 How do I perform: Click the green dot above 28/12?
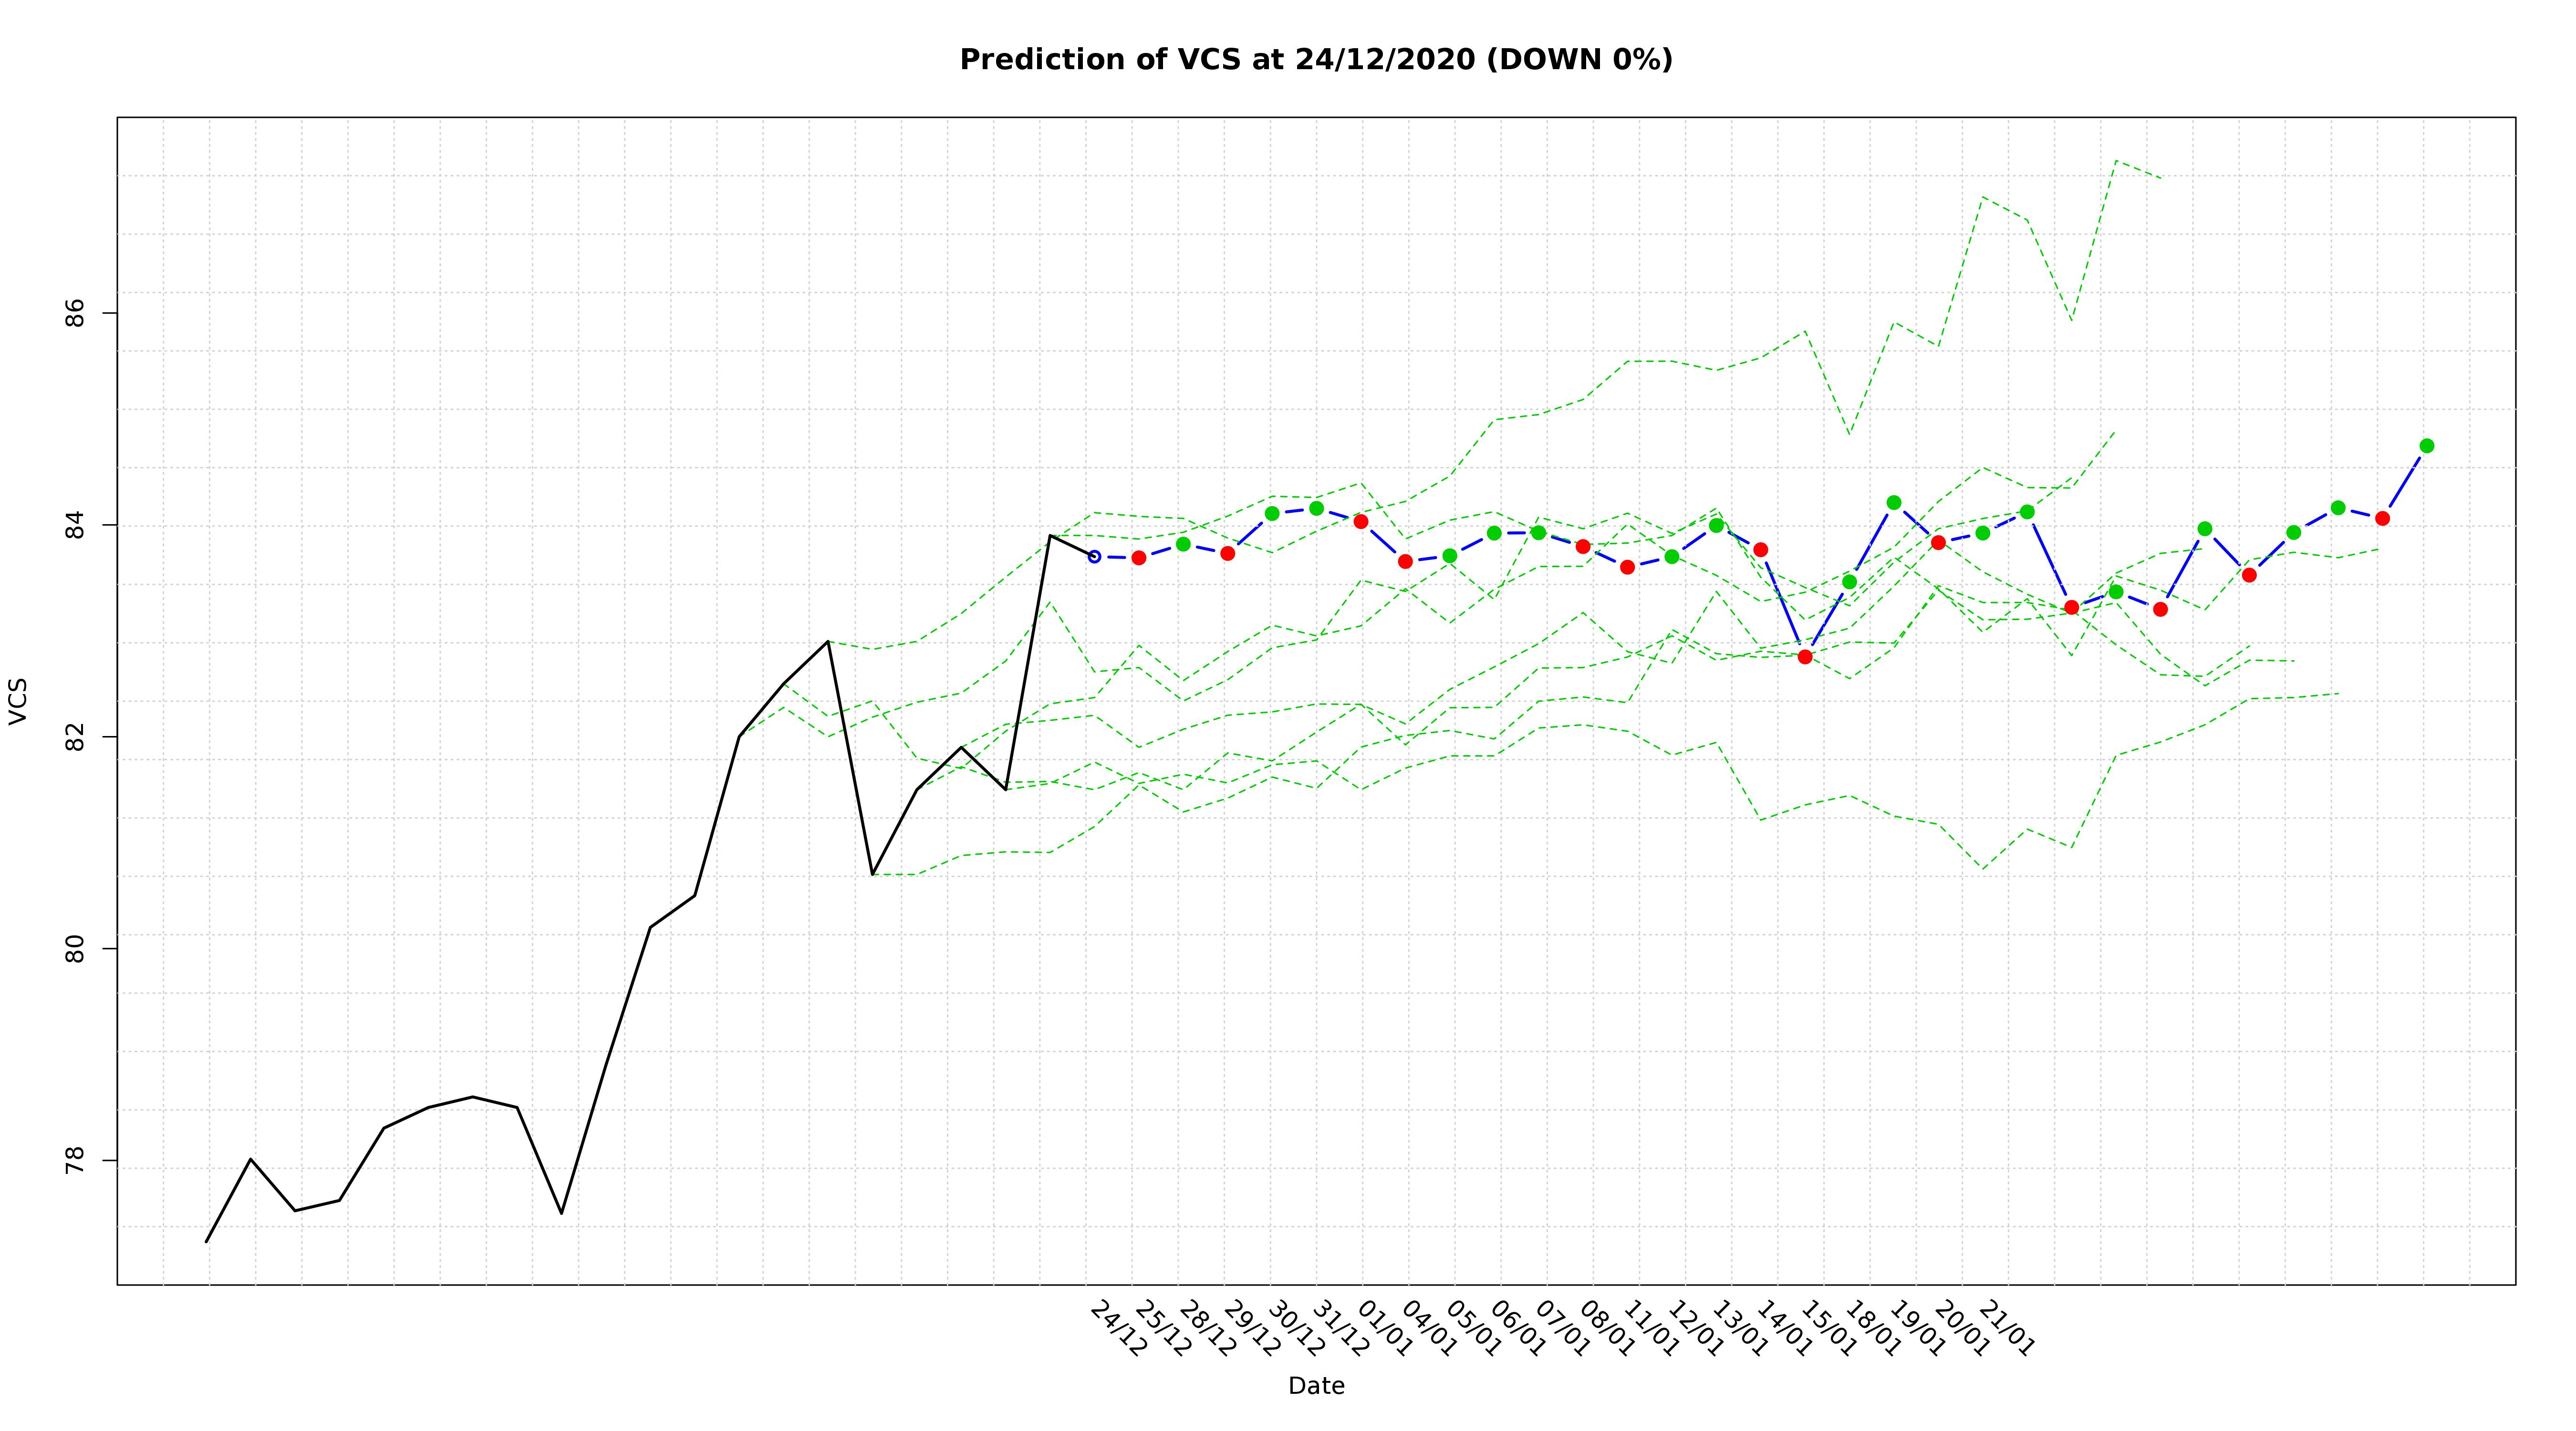point(1183,544)
